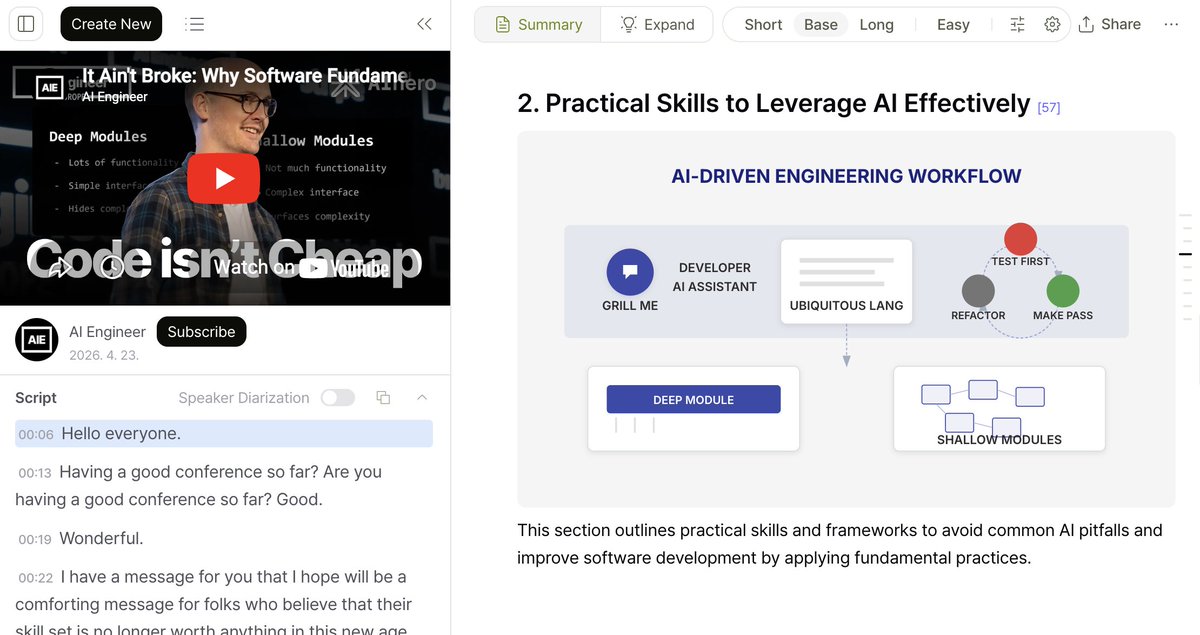Click the video watch later clock icon
This screenshot has height=635, width=1200.
point(111,267)
